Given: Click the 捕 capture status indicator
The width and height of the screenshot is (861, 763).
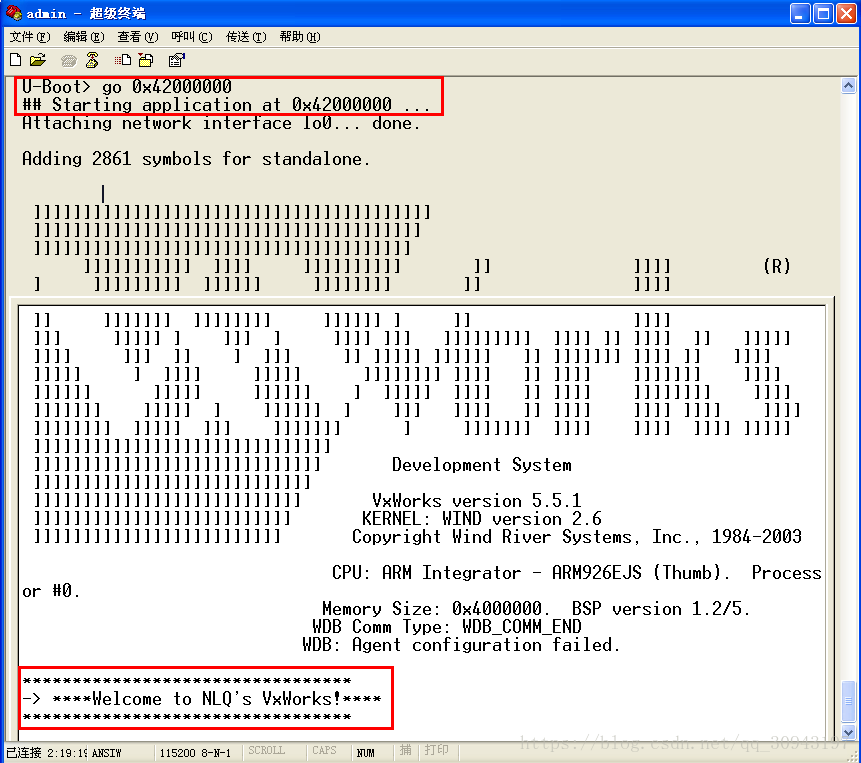Looking at the screenshot, I should point(406,750).
